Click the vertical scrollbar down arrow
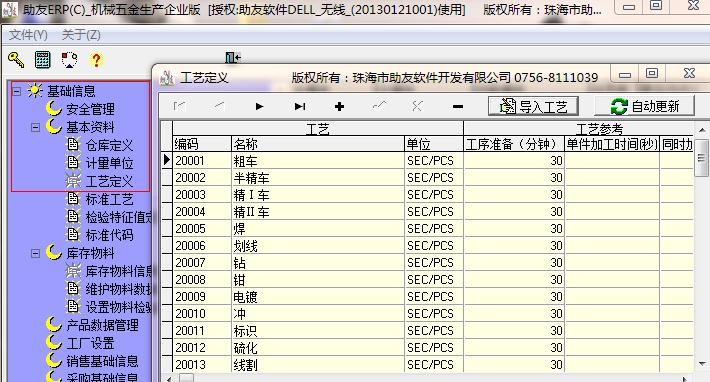This screenshot has width=710, height=382. (701, 364)
